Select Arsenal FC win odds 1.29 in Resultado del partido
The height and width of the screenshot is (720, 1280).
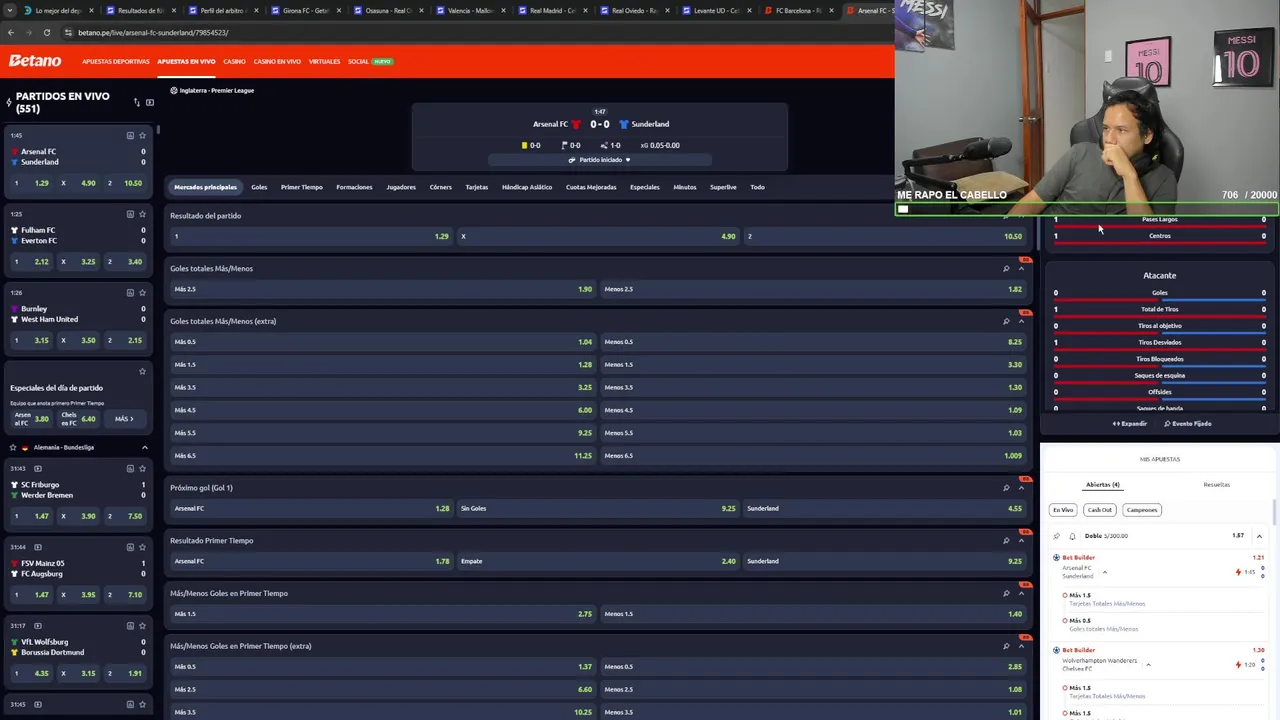(x=312, y=236)
